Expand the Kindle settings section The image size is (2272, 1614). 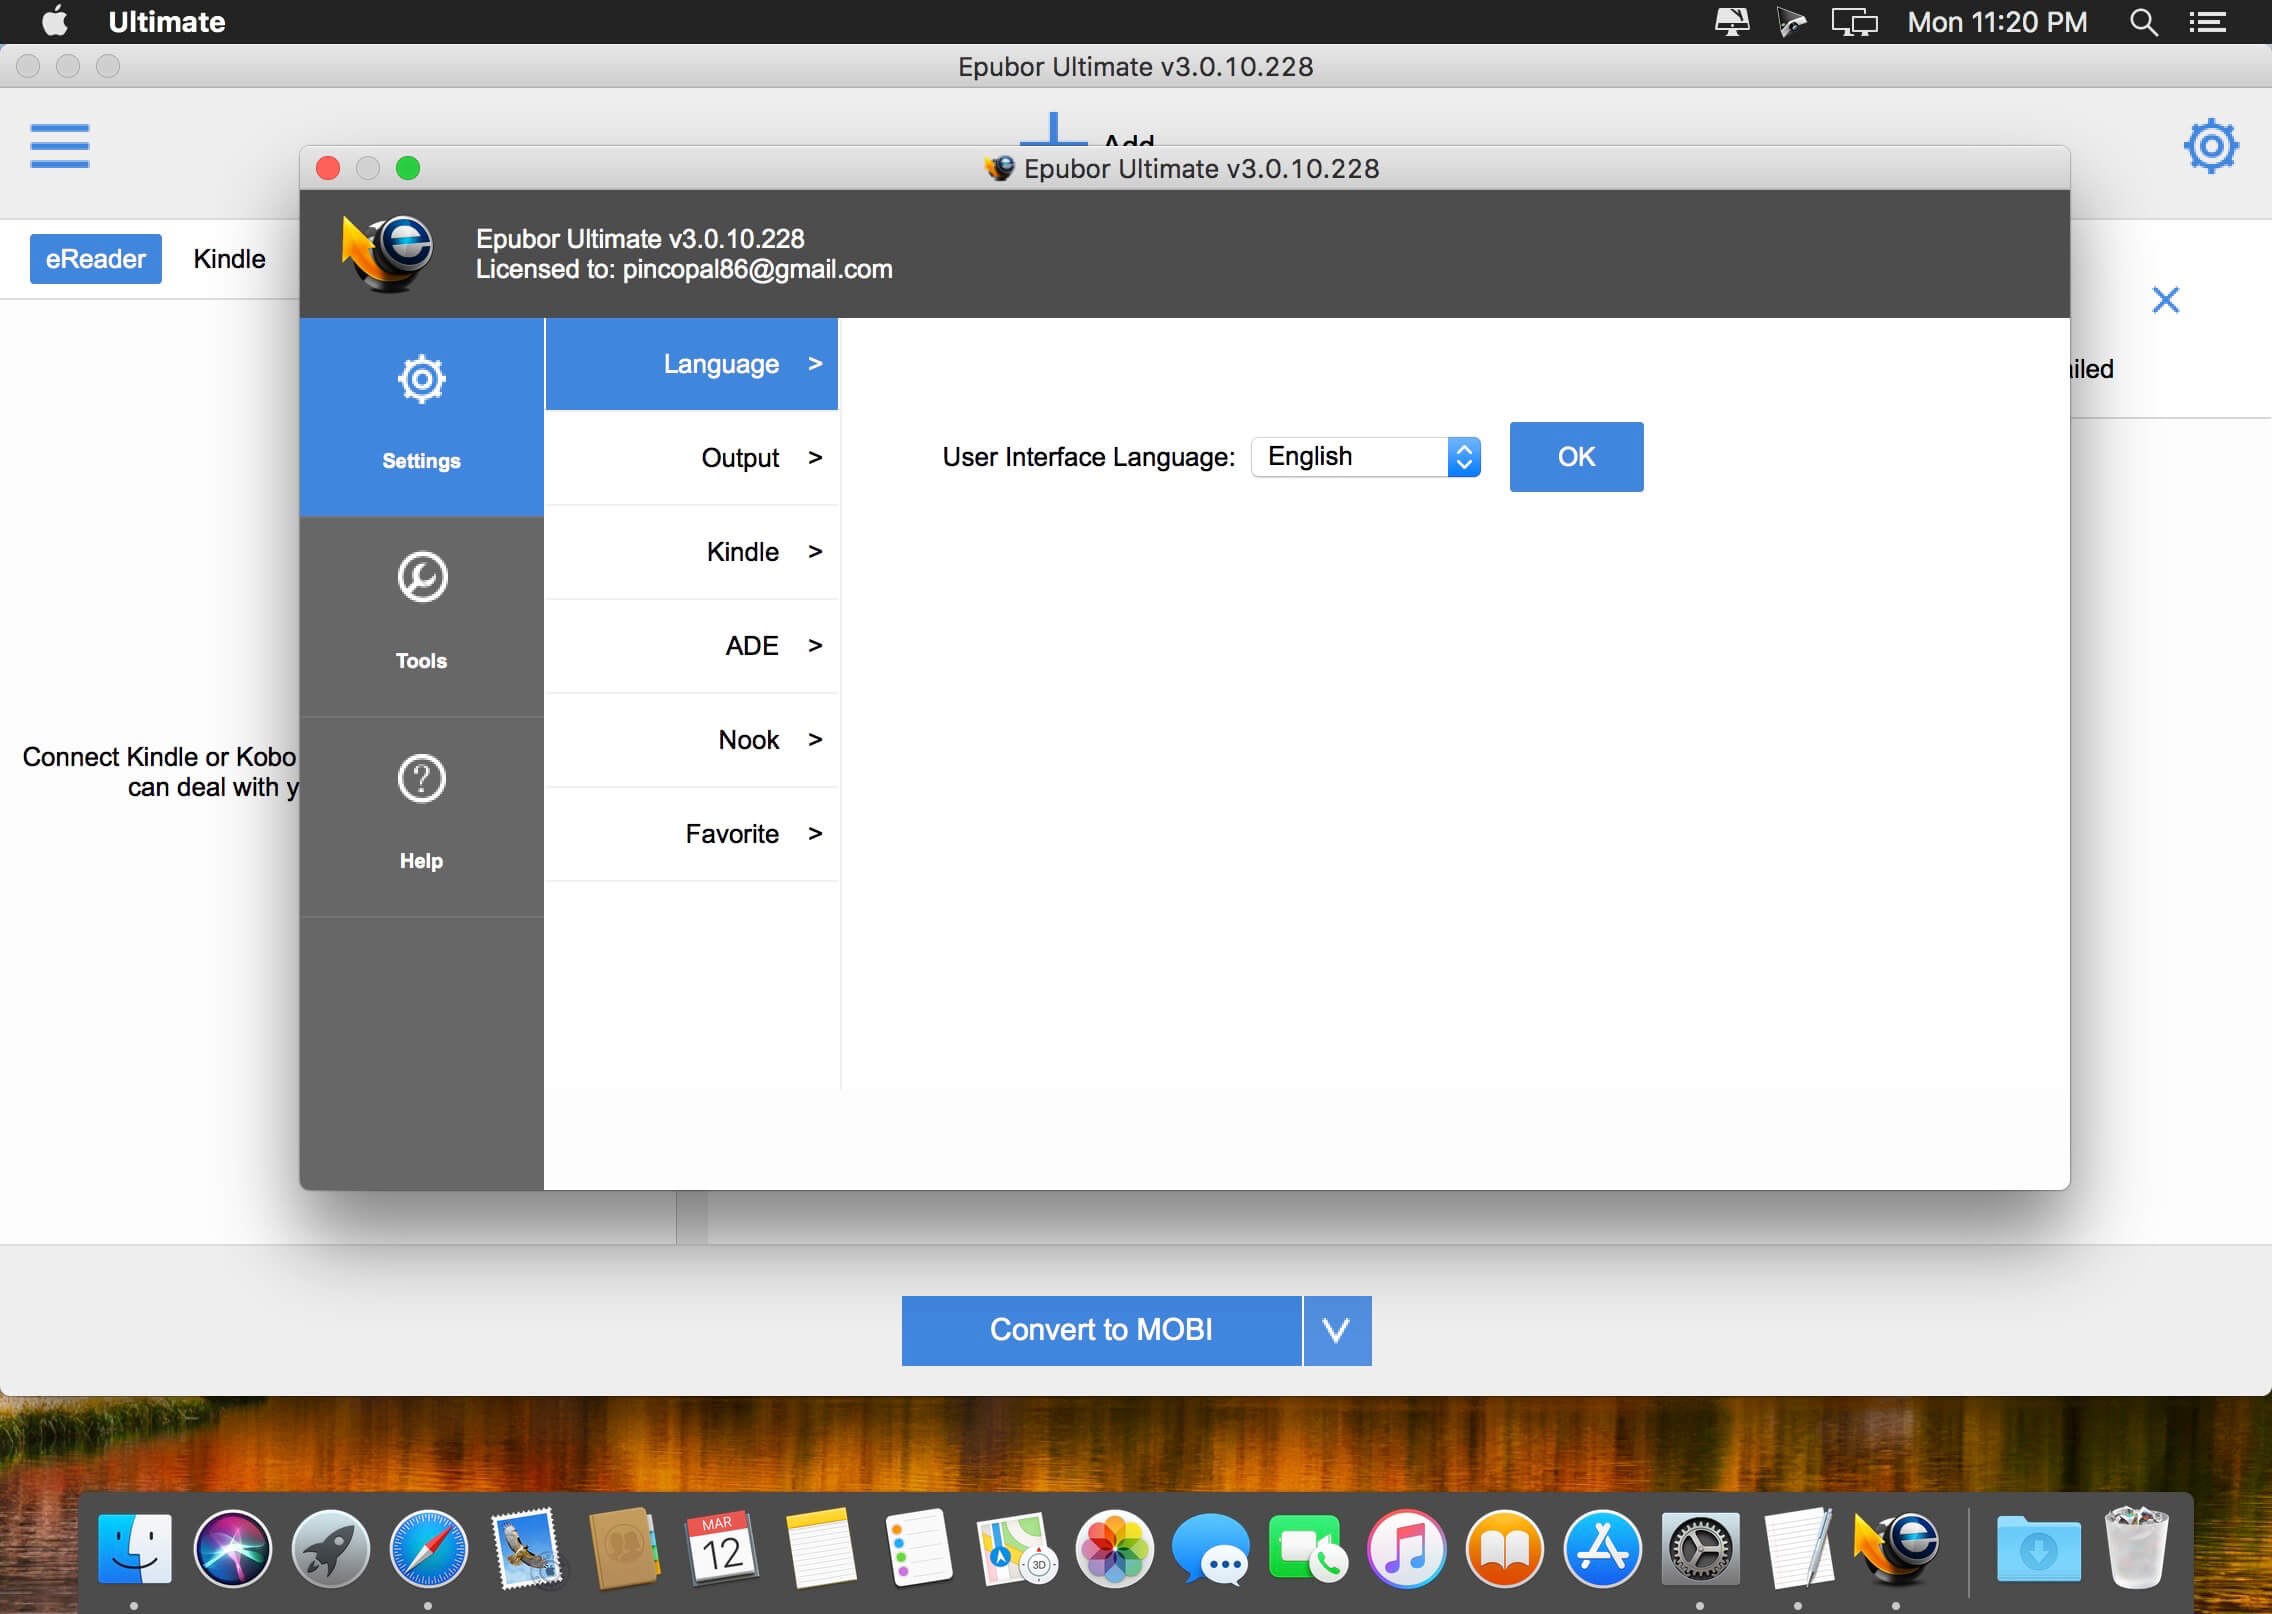(741, 551)
